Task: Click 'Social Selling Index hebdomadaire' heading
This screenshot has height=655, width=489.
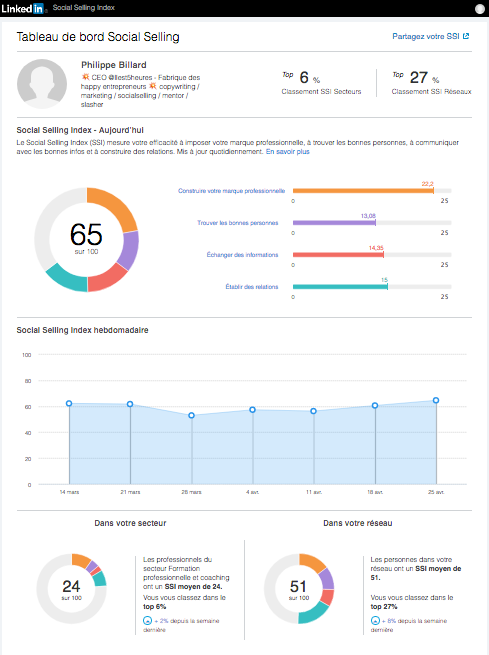Action: coord(82,330)
